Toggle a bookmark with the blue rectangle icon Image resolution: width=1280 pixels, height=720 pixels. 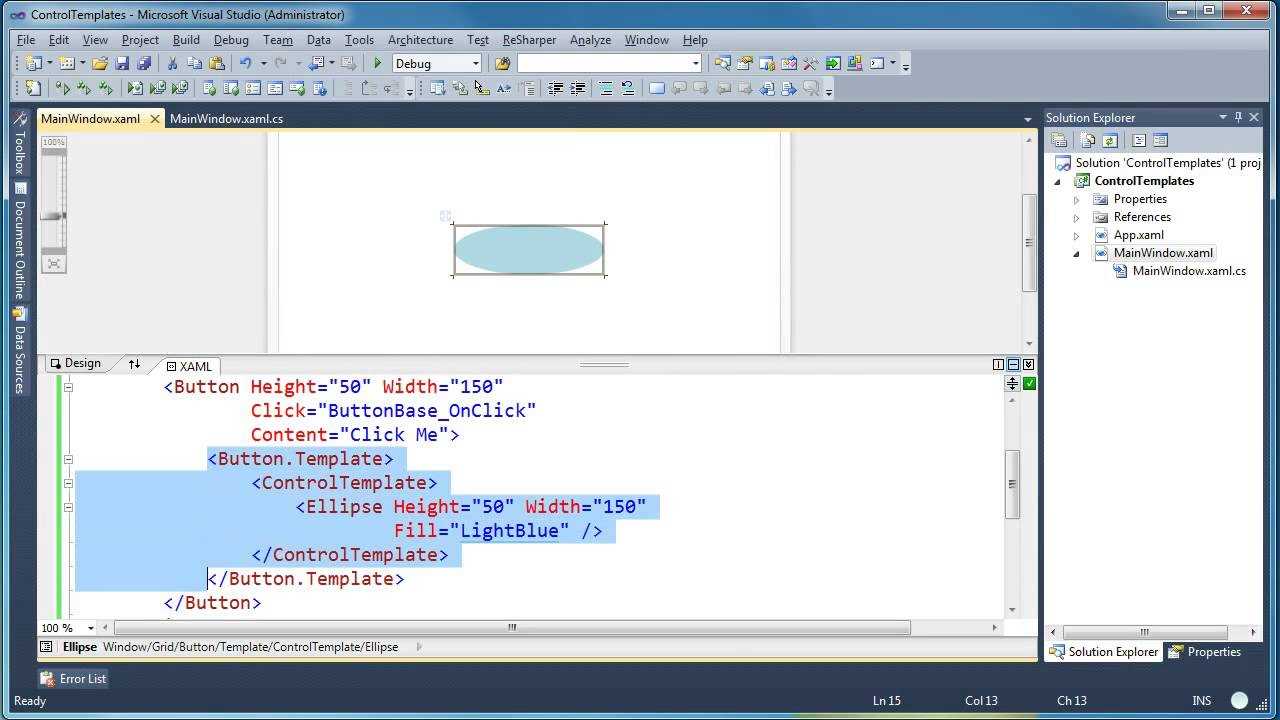pyautogui.click(x=657, y=88)
